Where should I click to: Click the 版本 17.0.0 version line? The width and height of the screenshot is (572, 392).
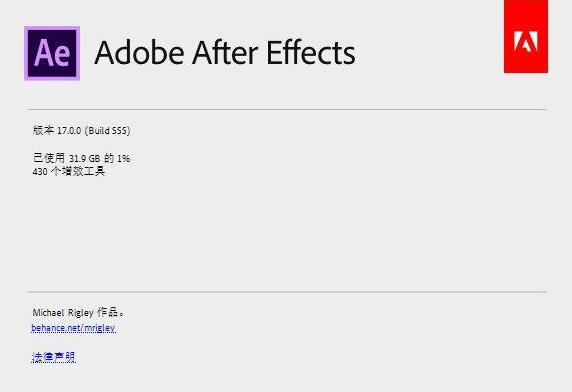click(x=81, y=130)
